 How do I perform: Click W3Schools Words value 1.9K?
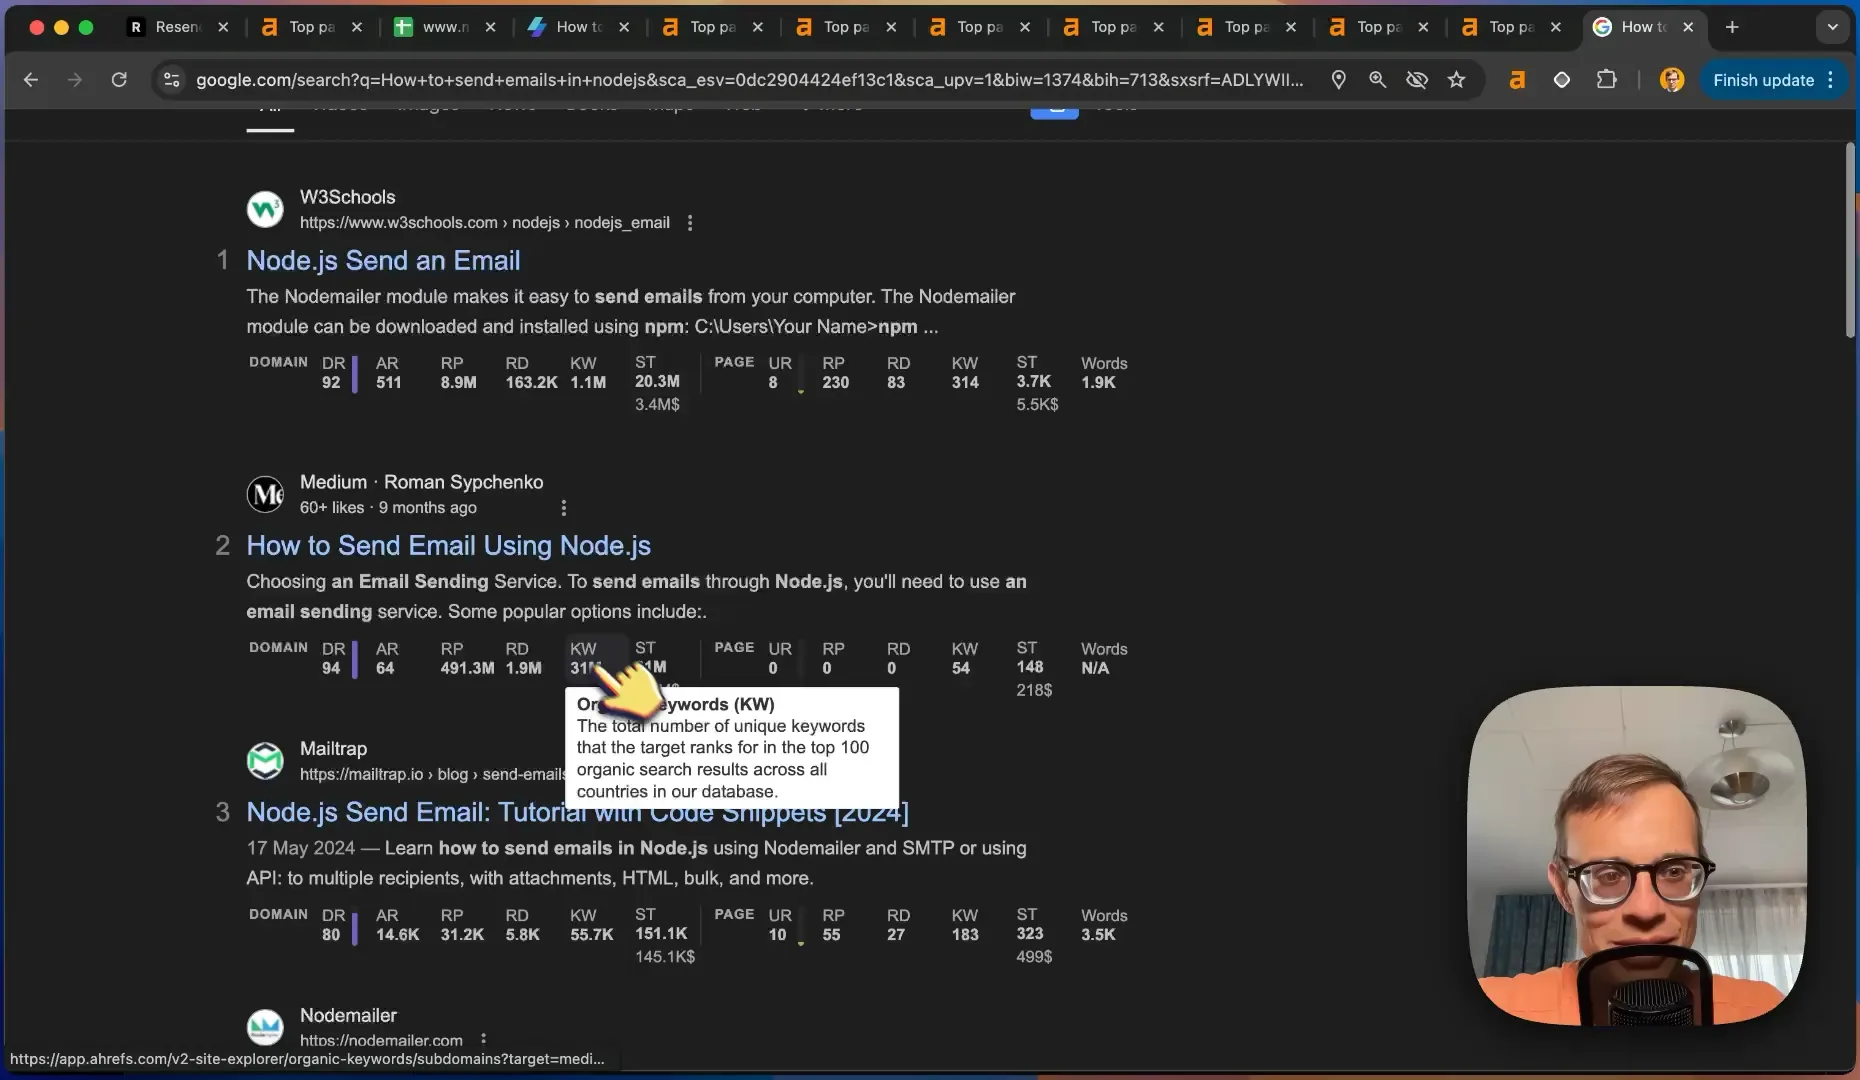1098,383
